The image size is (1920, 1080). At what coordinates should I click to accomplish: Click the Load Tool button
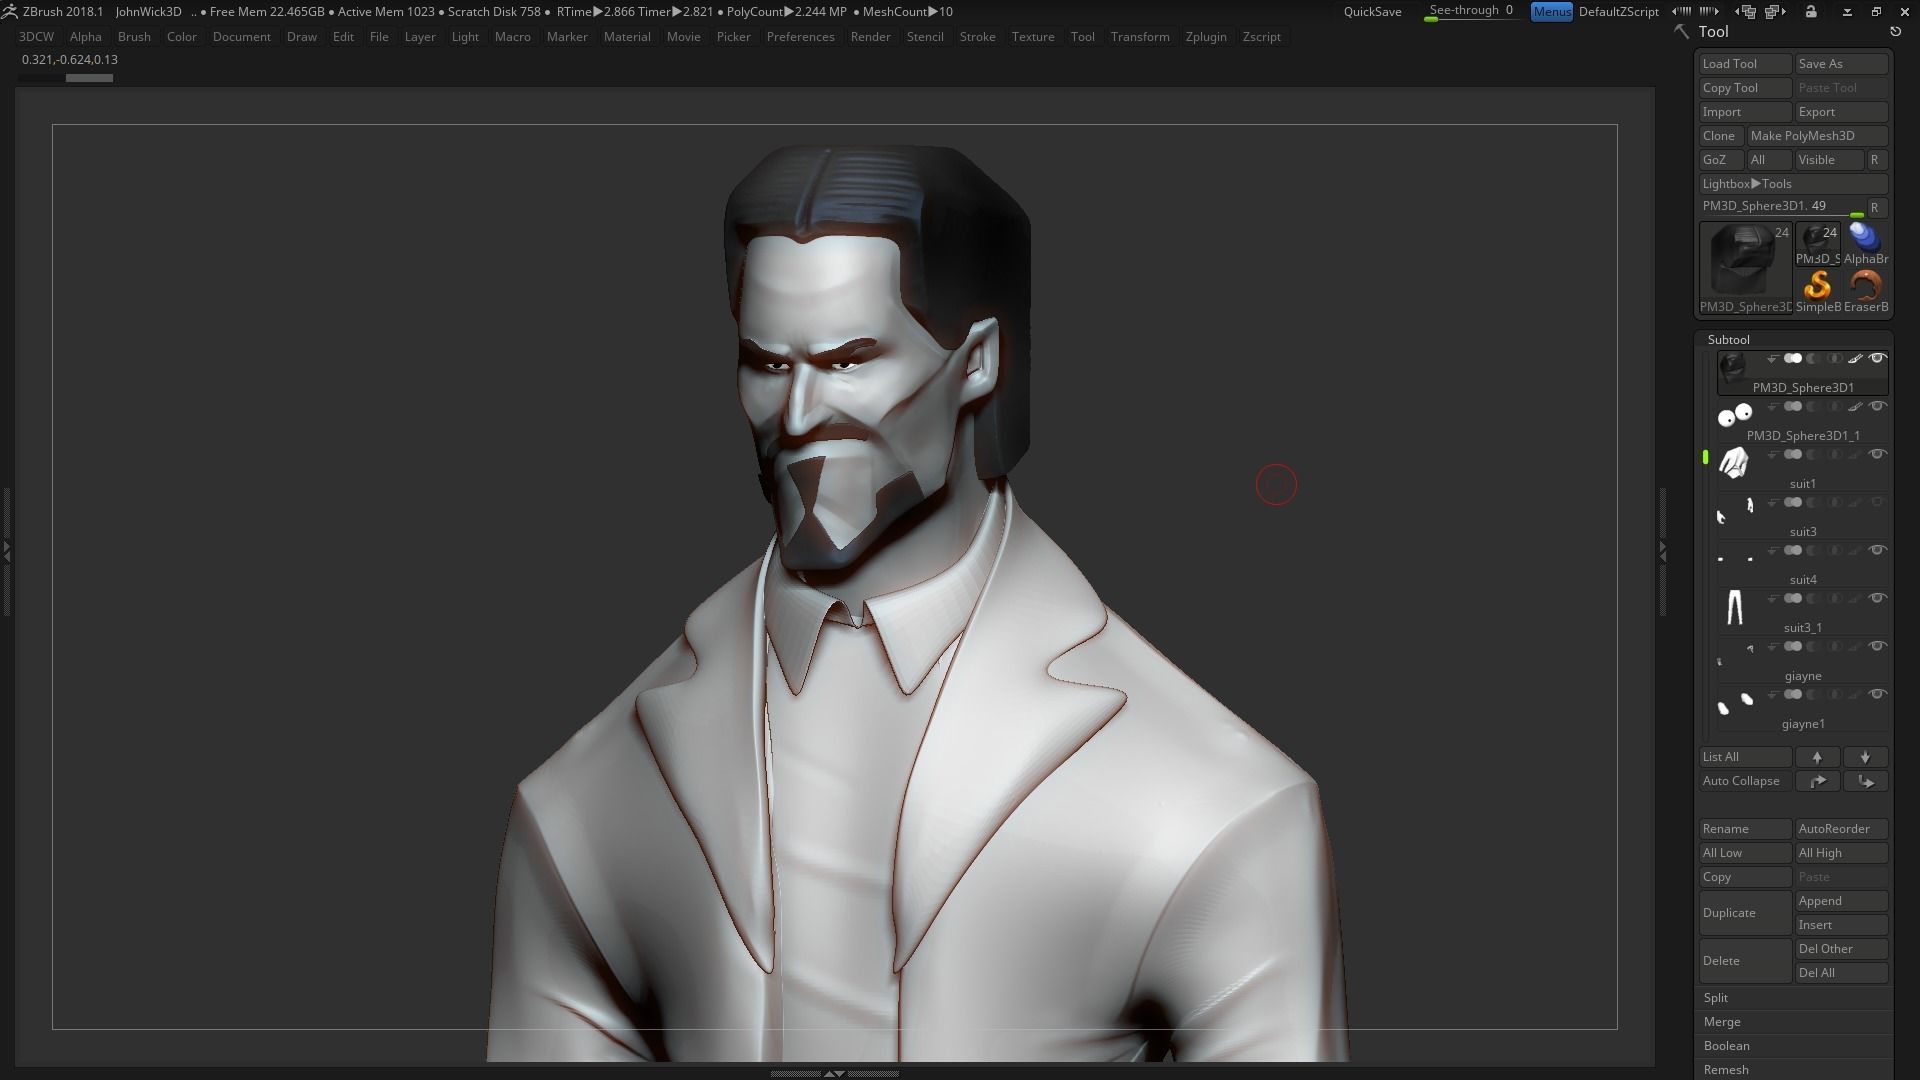coord(1745,64)
